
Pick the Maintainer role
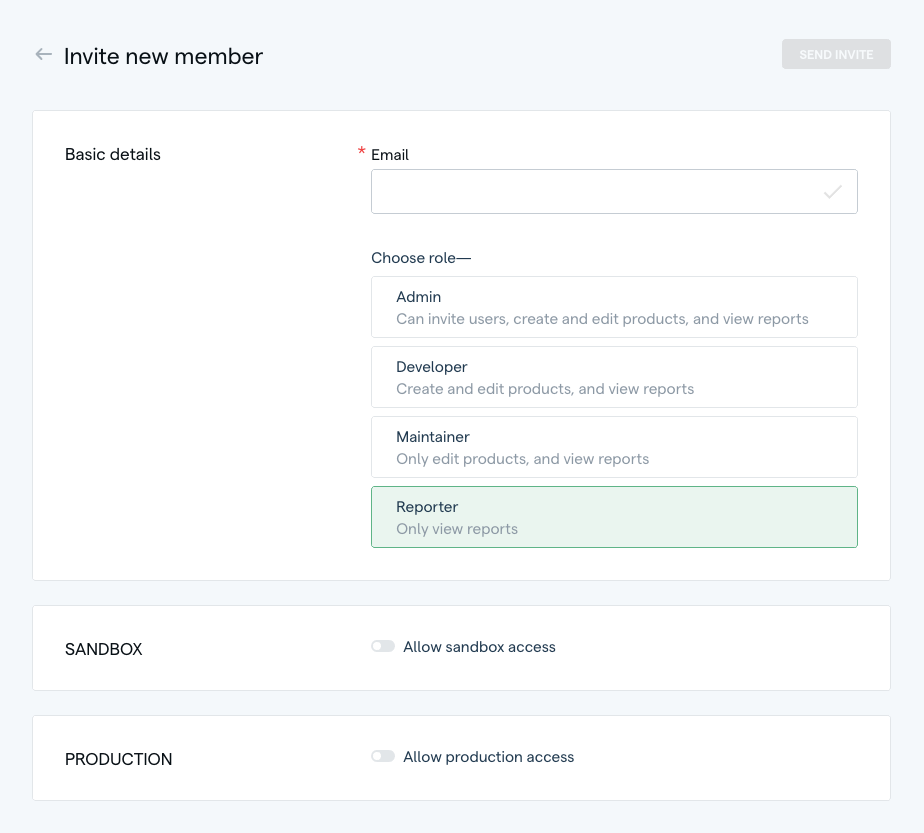pyautogui.click(x=614, y=447)
